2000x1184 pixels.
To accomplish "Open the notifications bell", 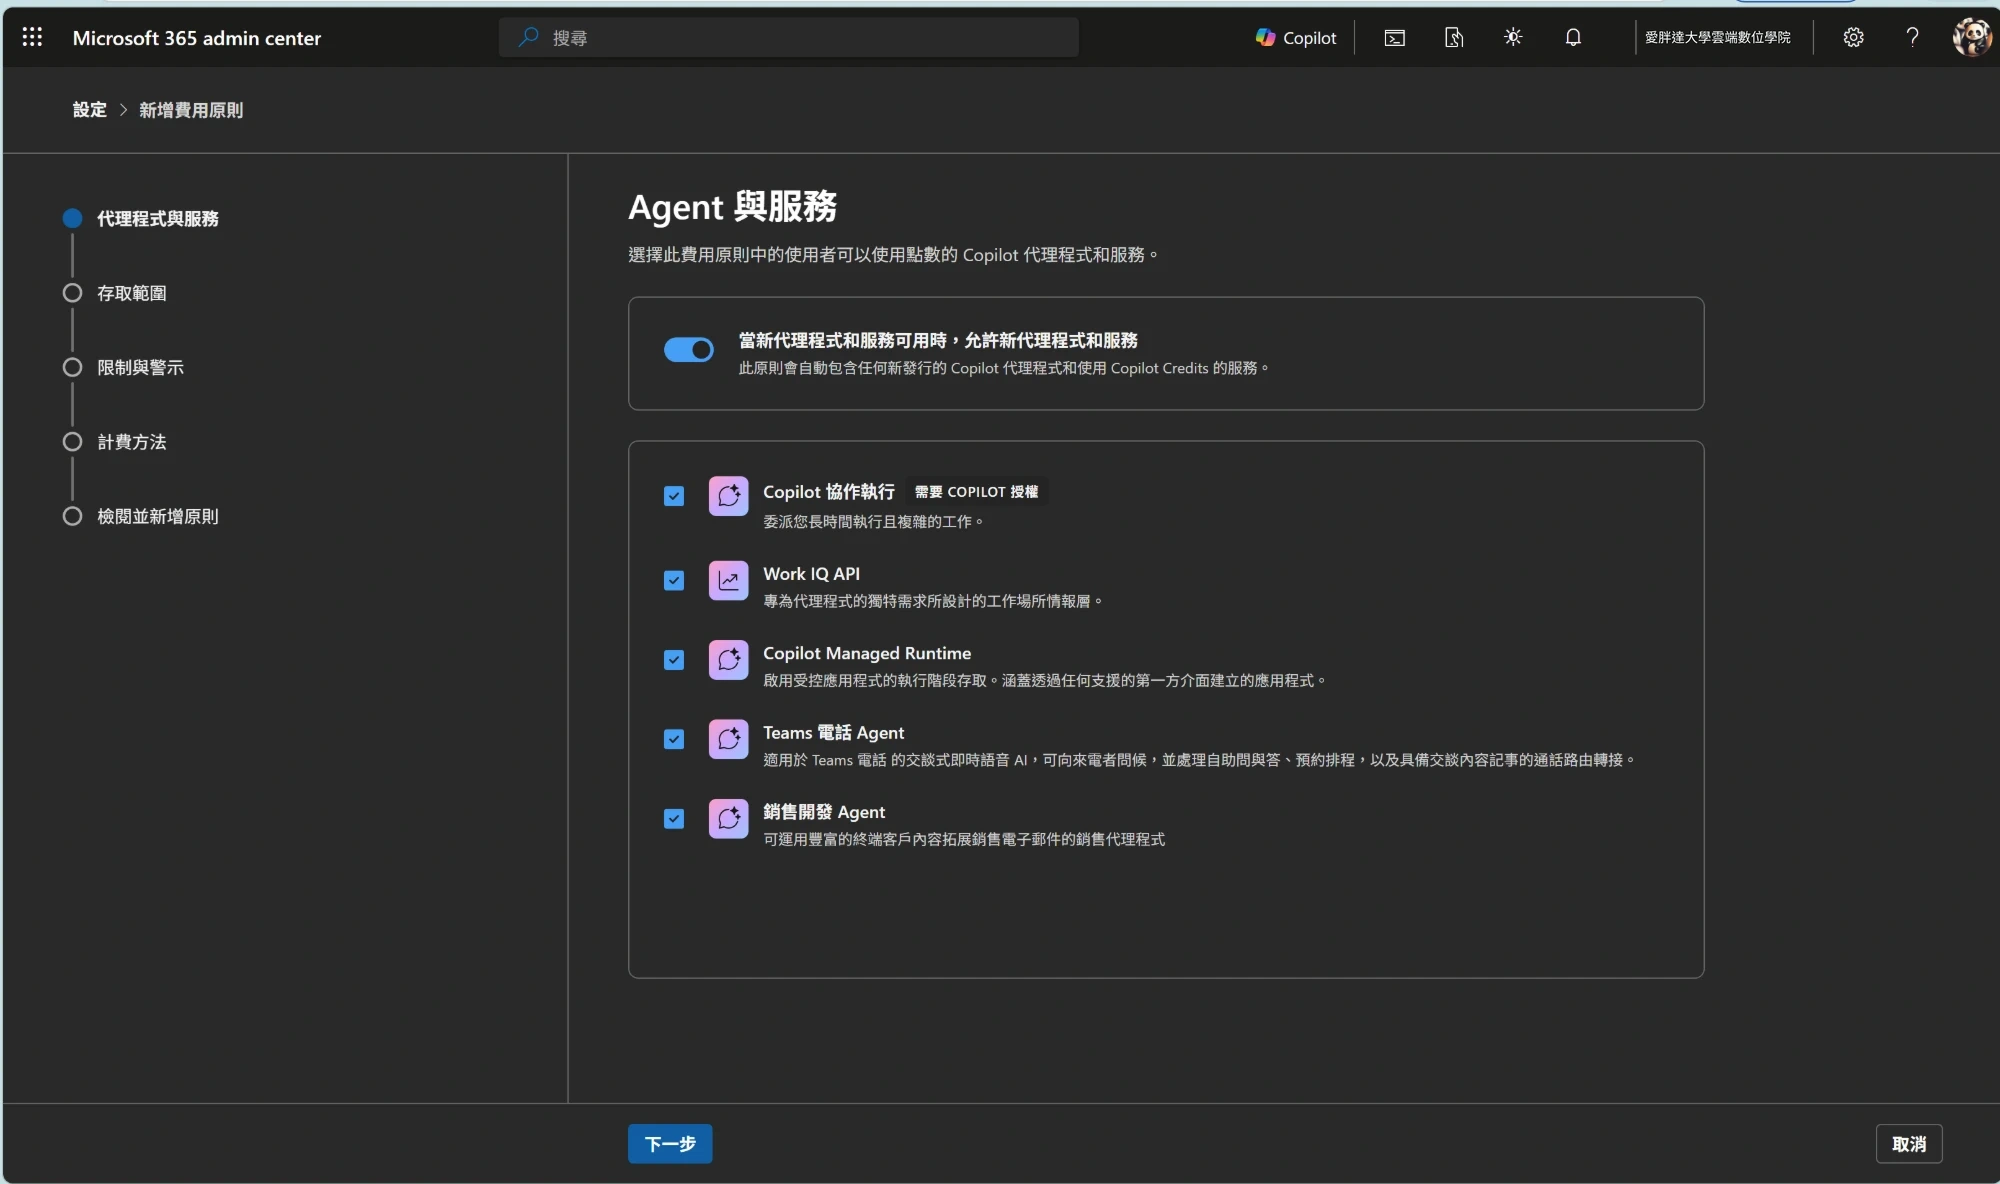I will click(1573, 37).
